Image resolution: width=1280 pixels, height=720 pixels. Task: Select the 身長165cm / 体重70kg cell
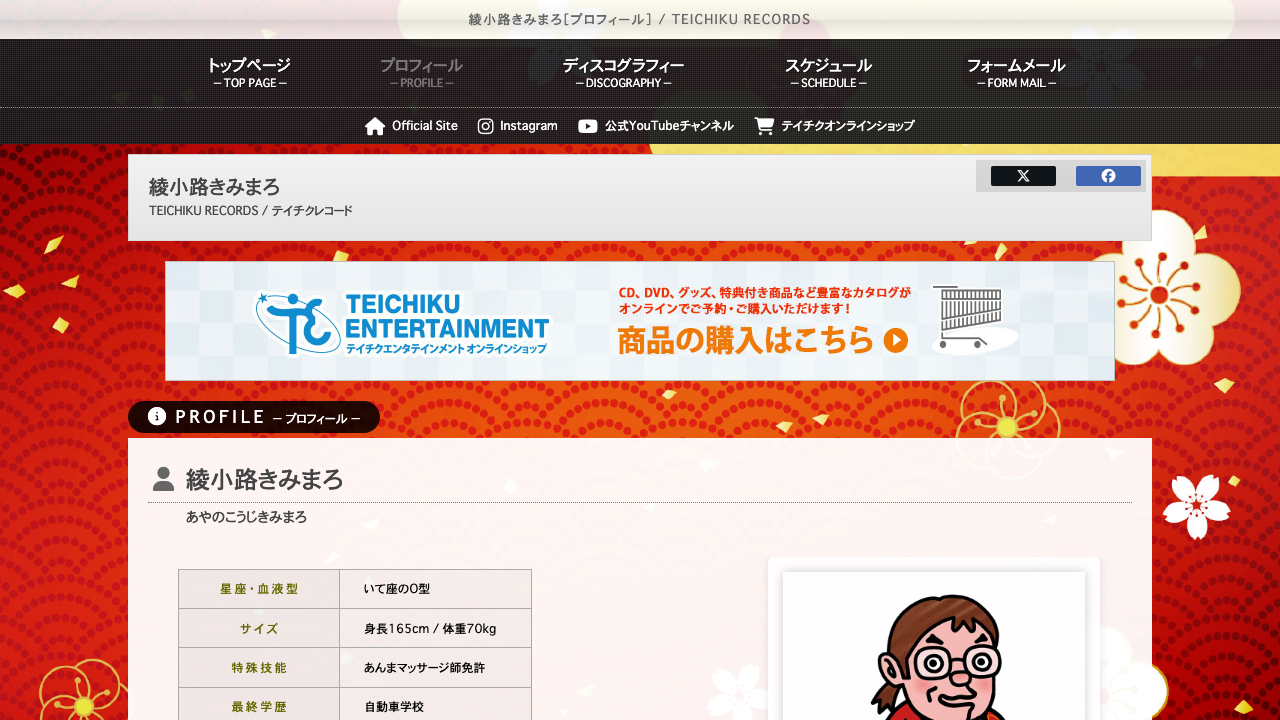[436, 628]
